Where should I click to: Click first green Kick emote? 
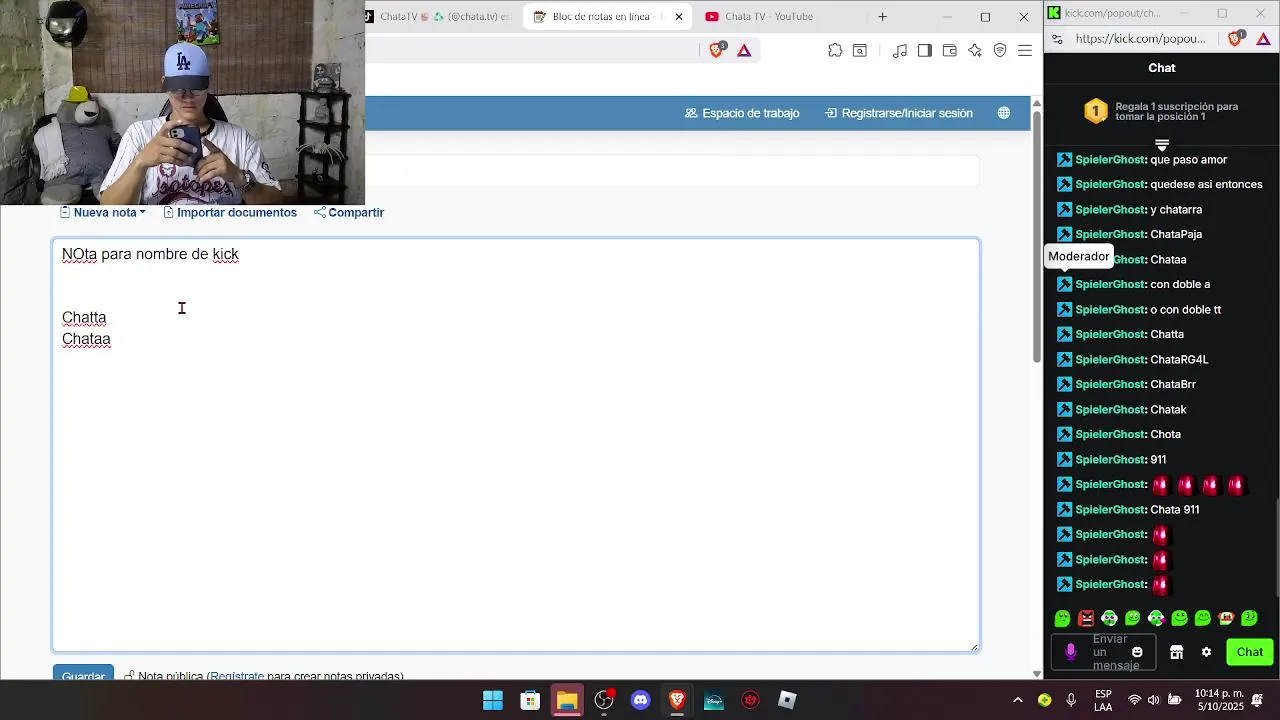pyautogui.click(x=1063, y=618)
